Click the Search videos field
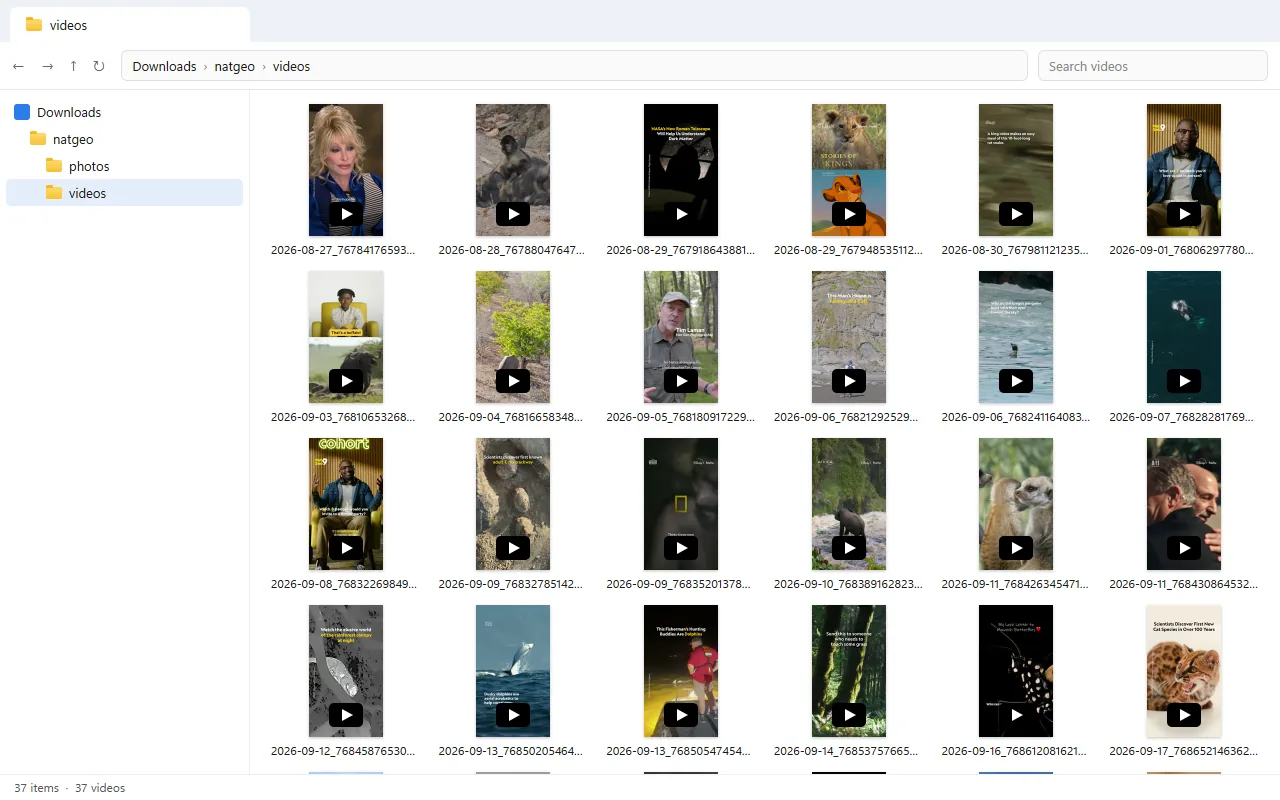This screenshot has height=800, width=1280. tap(1153, 66)
